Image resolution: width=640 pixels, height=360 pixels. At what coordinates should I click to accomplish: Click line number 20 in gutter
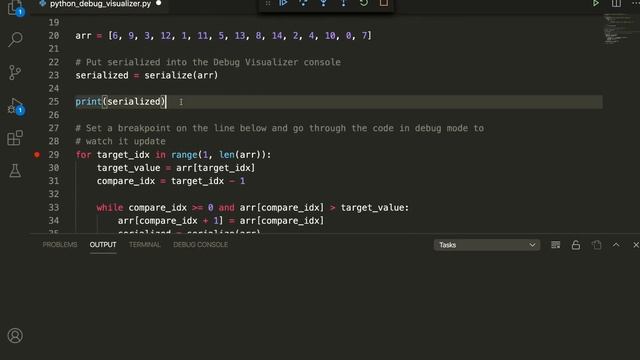click(x=53, y=36)
